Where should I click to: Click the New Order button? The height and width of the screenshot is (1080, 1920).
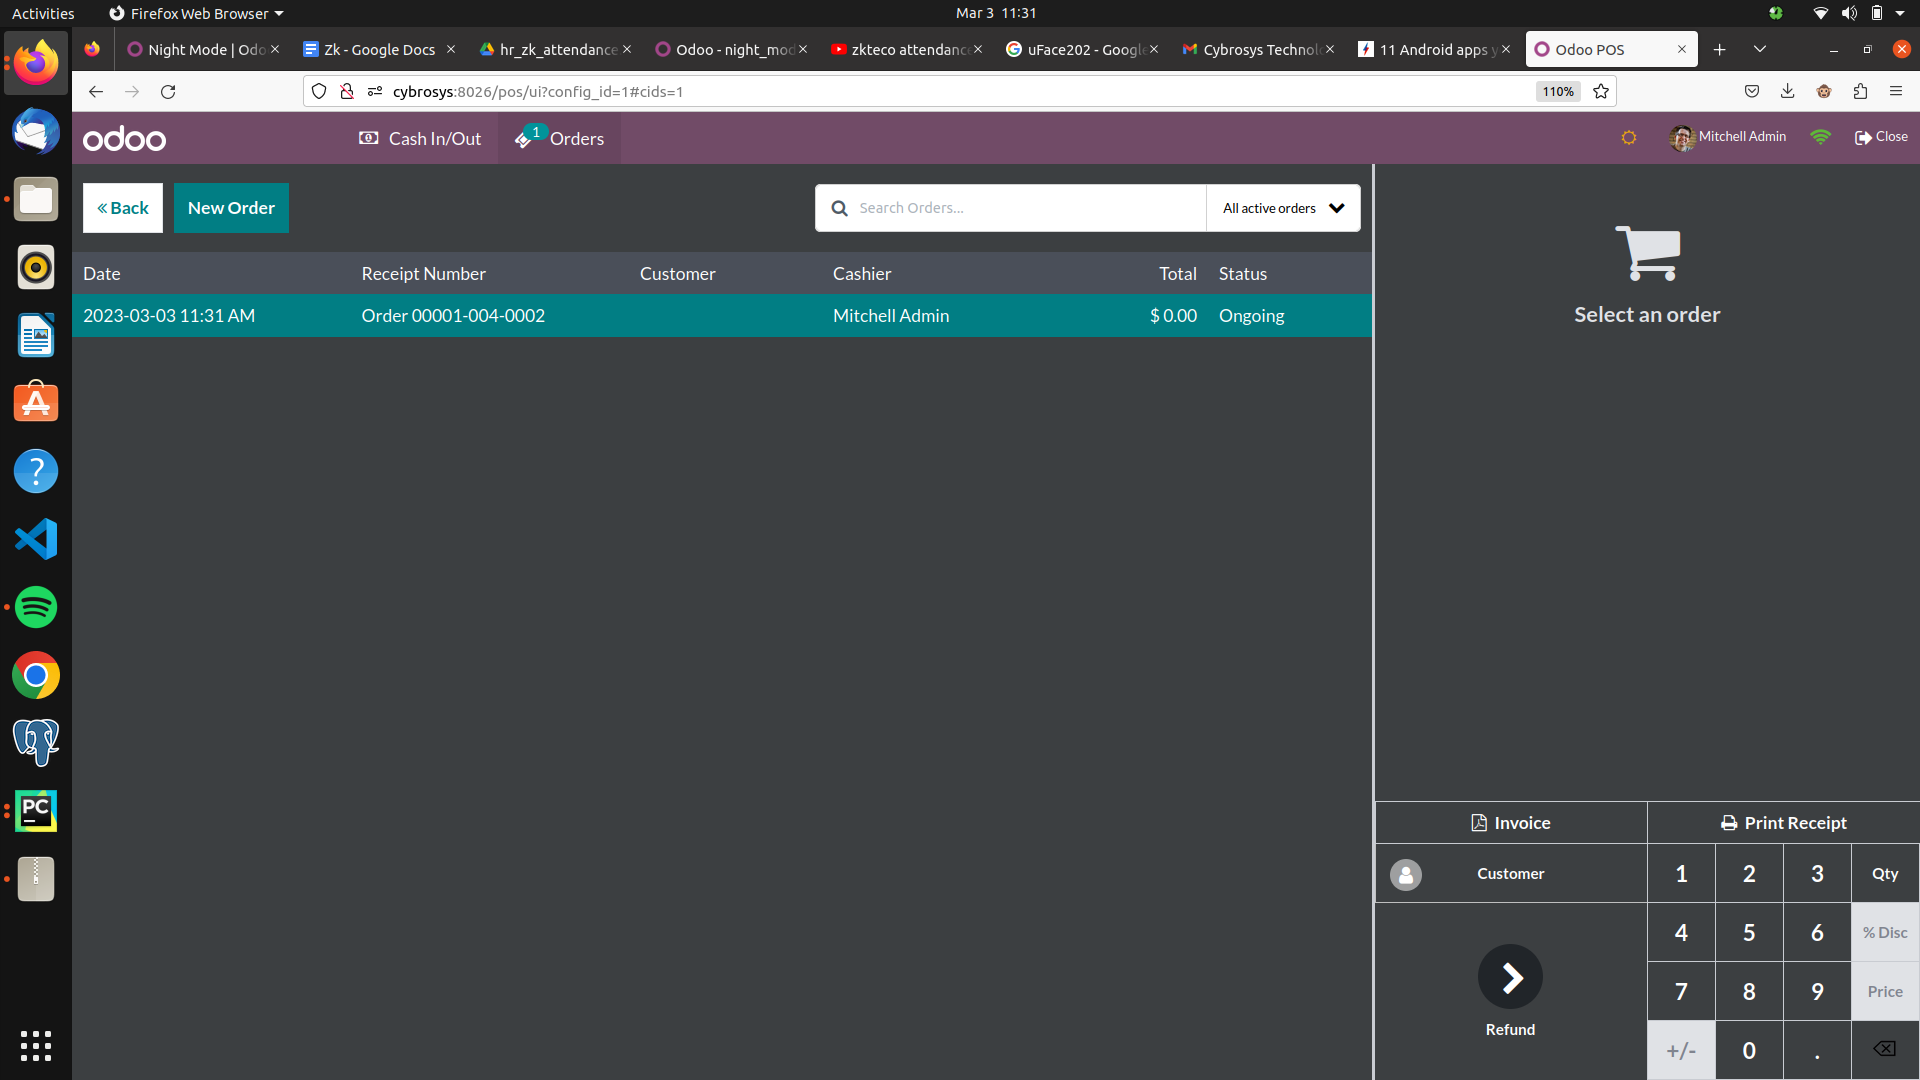coord(231,208)
